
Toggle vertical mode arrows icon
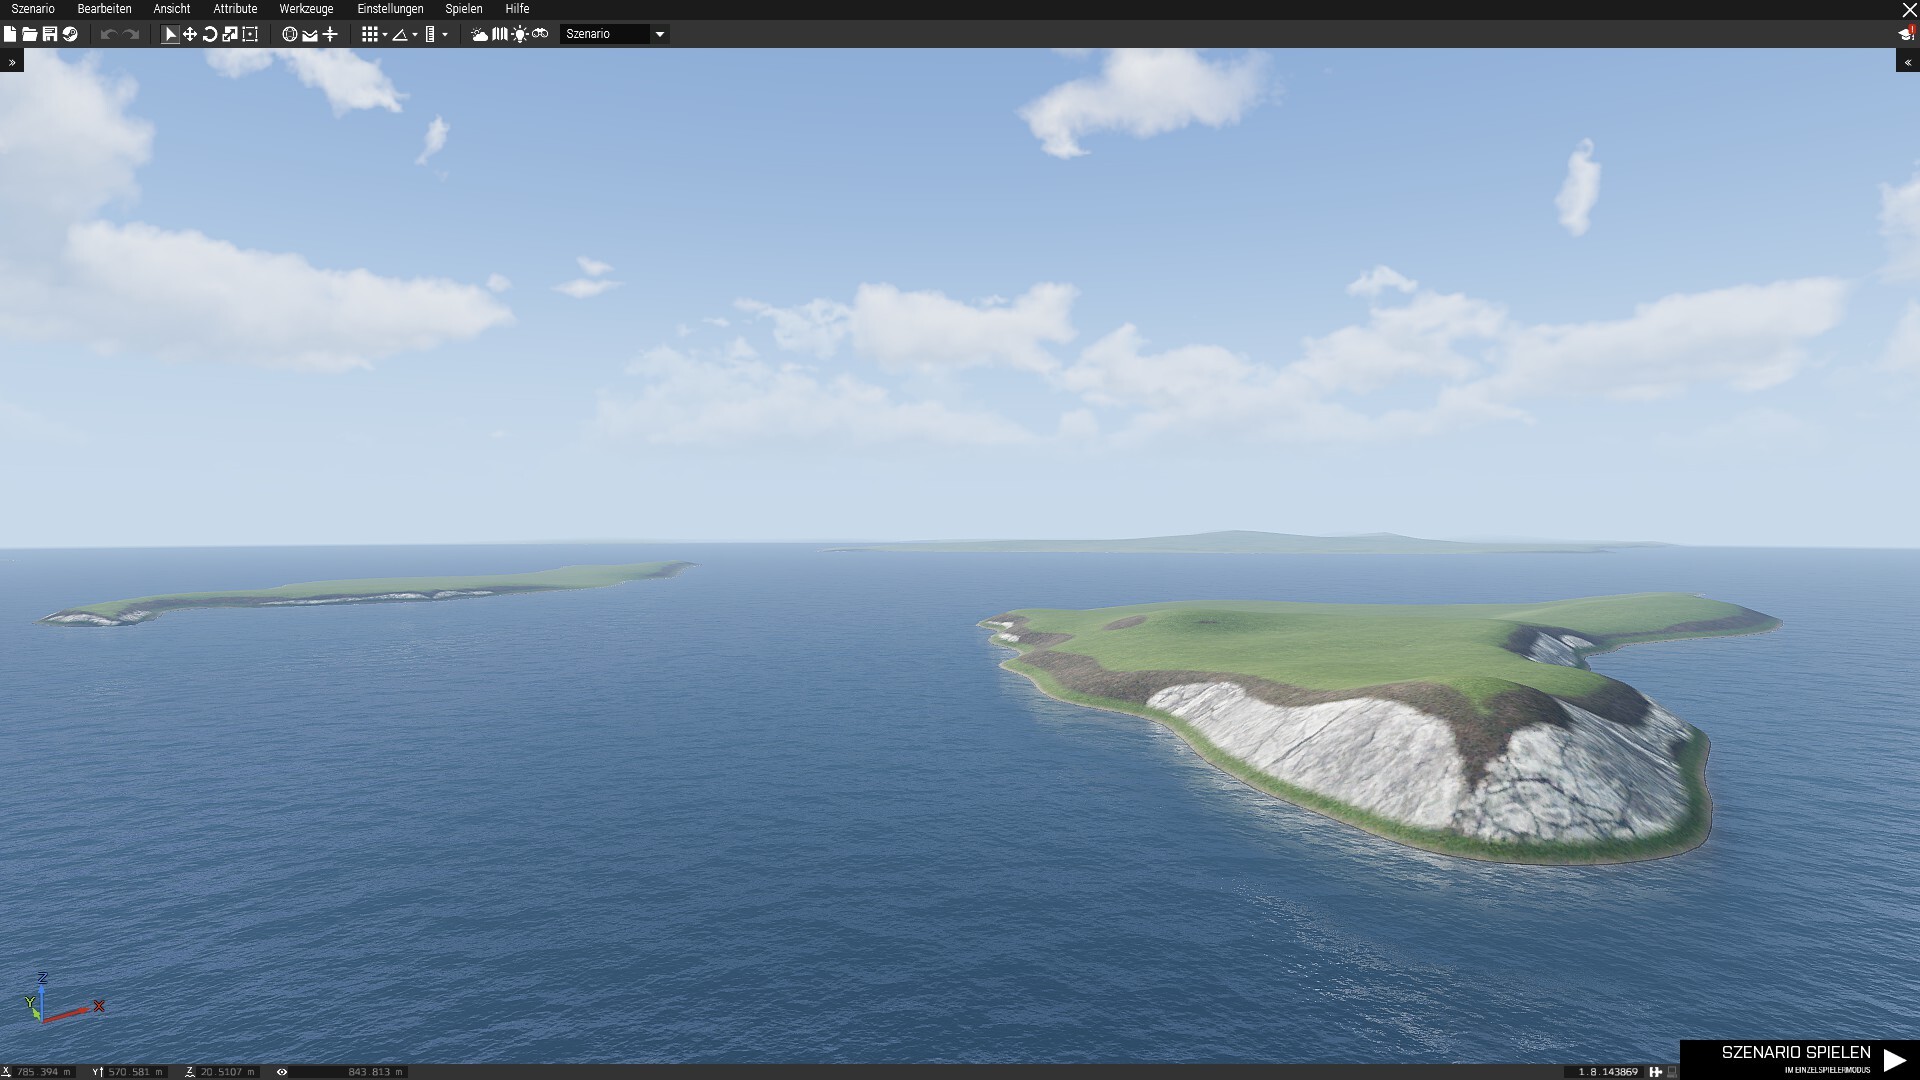[330, 34]
